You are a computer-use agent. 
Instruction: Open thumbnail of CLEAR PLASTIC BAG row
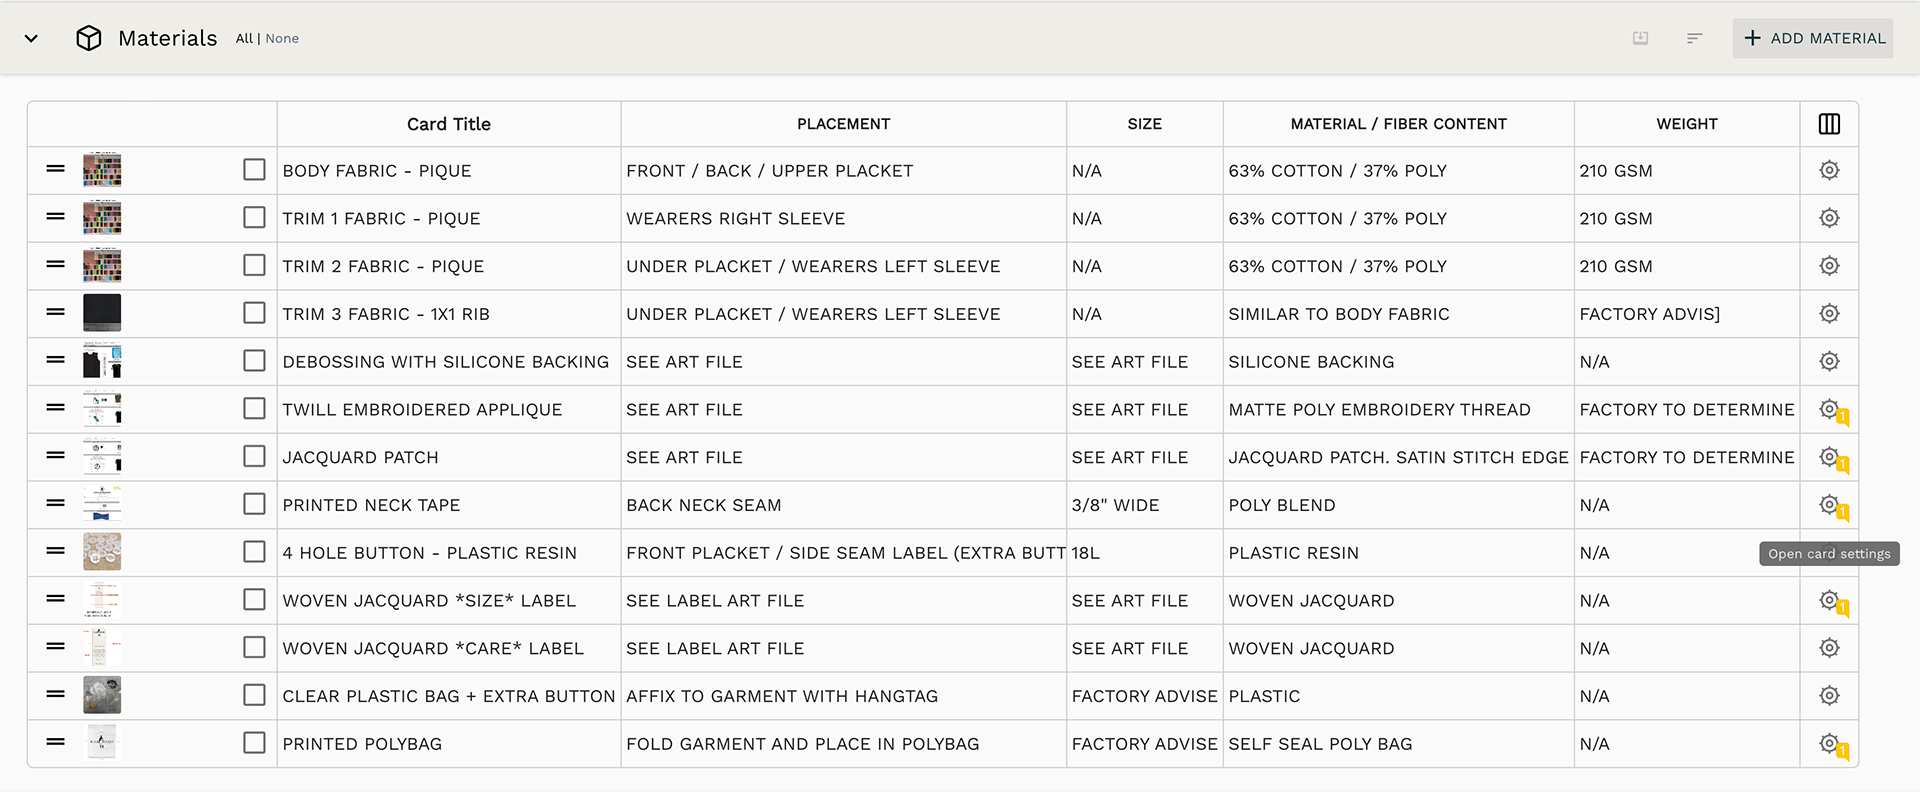coord(102,696)
